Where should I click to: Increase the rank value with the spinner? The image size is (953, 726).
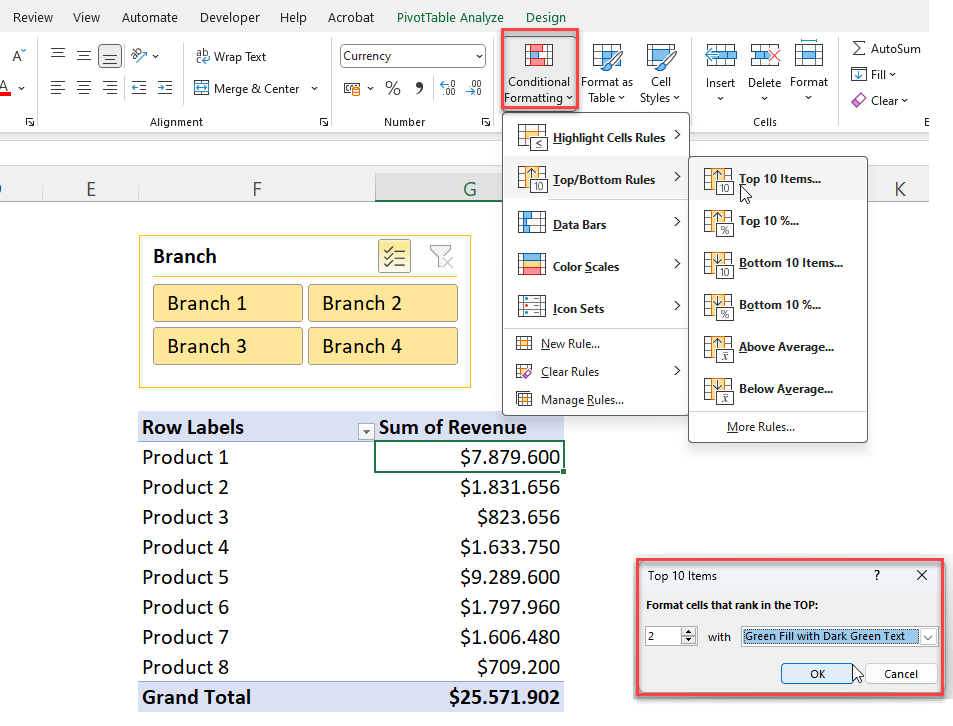[688, 632]
